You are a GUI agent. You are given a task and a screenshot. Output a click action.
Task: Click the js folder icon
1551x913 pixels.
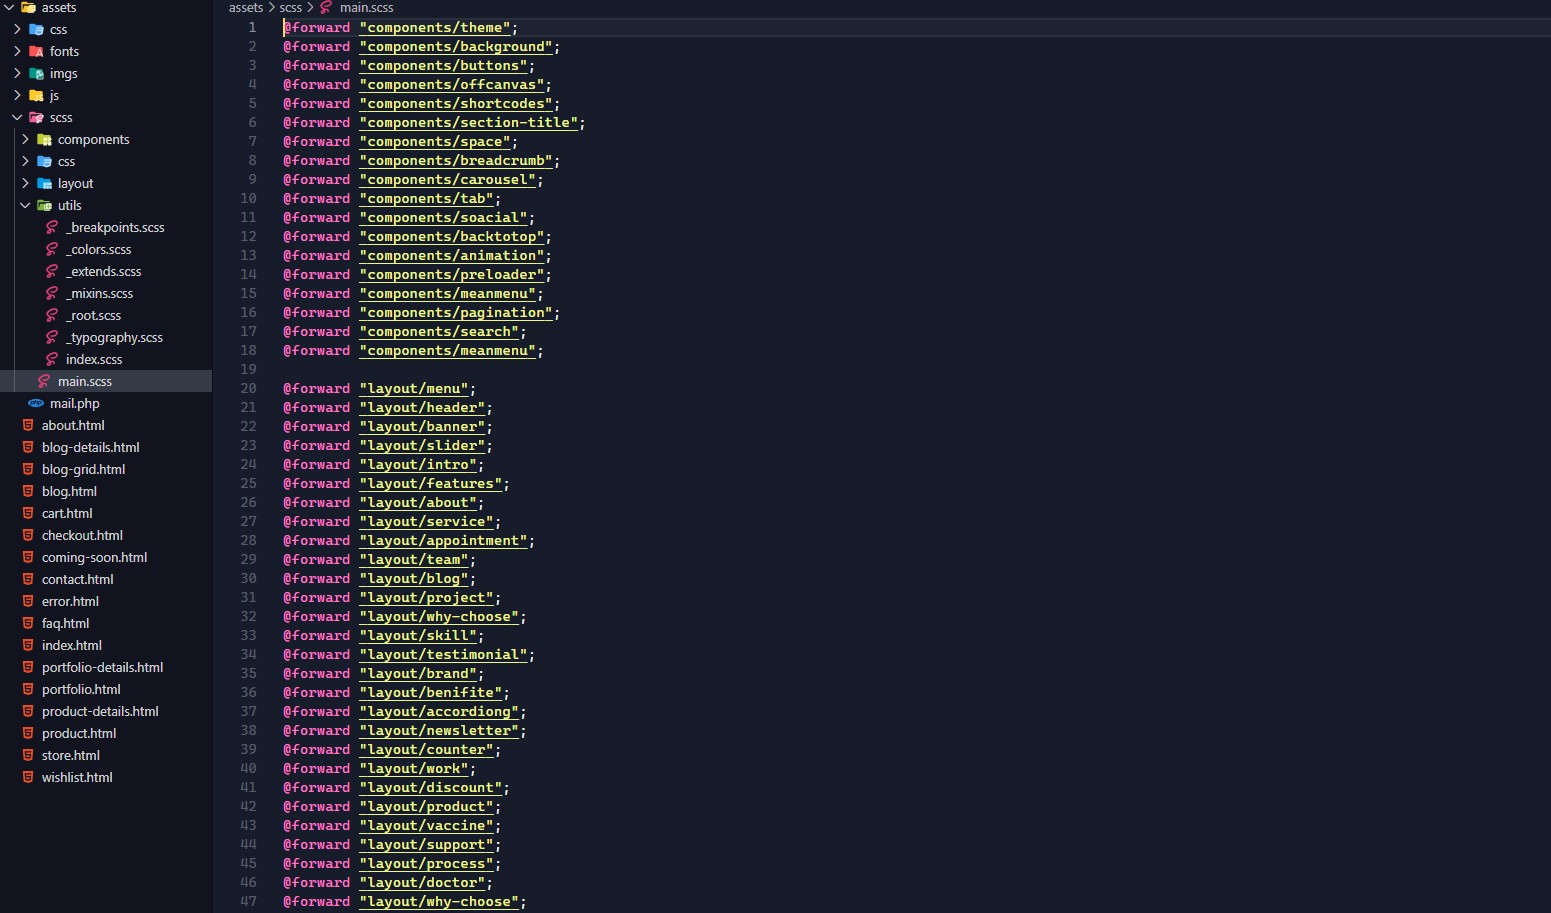[x=36, y=96]
